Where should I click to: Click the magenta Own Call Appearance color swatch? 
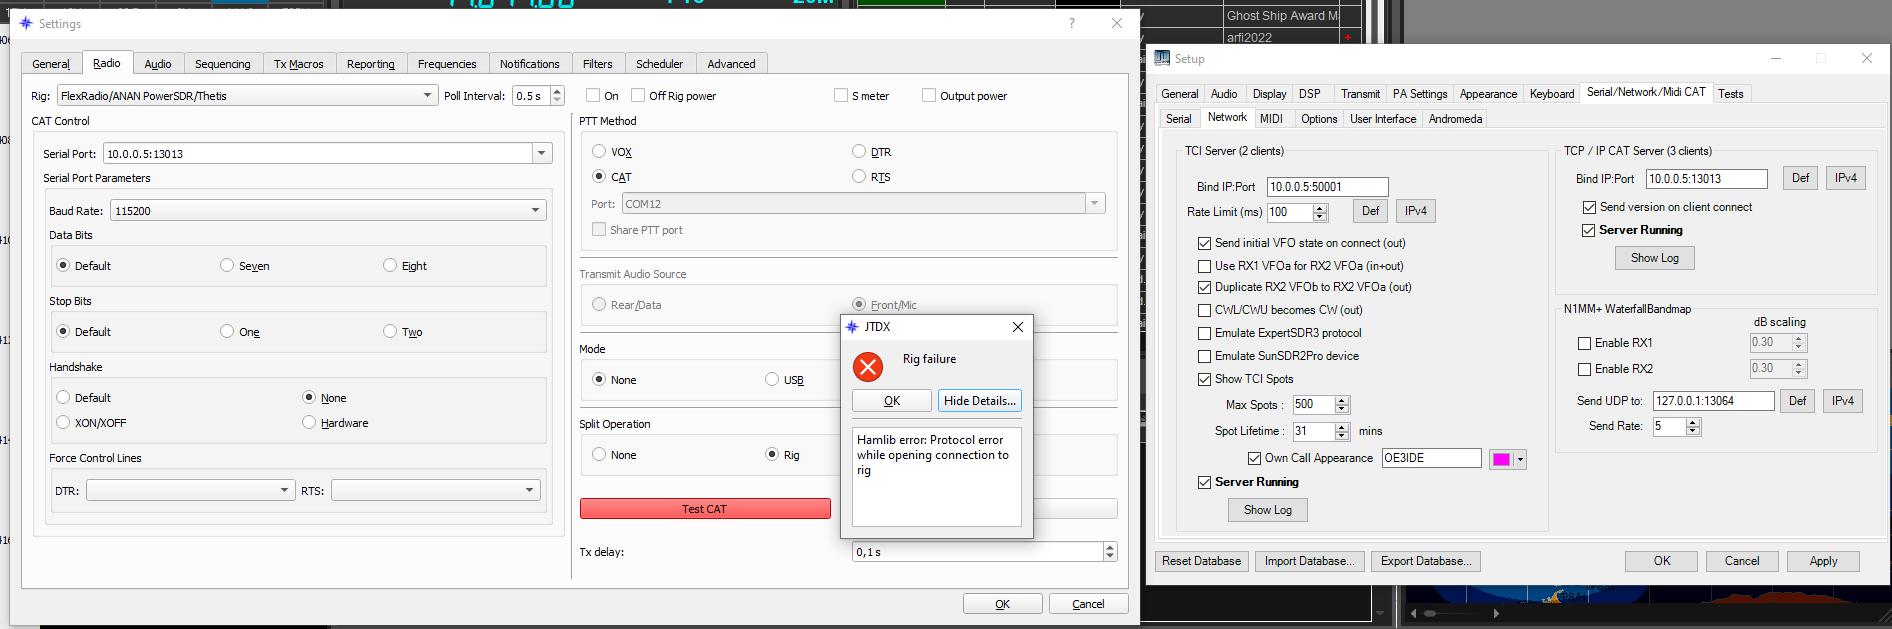(1501, 459)
